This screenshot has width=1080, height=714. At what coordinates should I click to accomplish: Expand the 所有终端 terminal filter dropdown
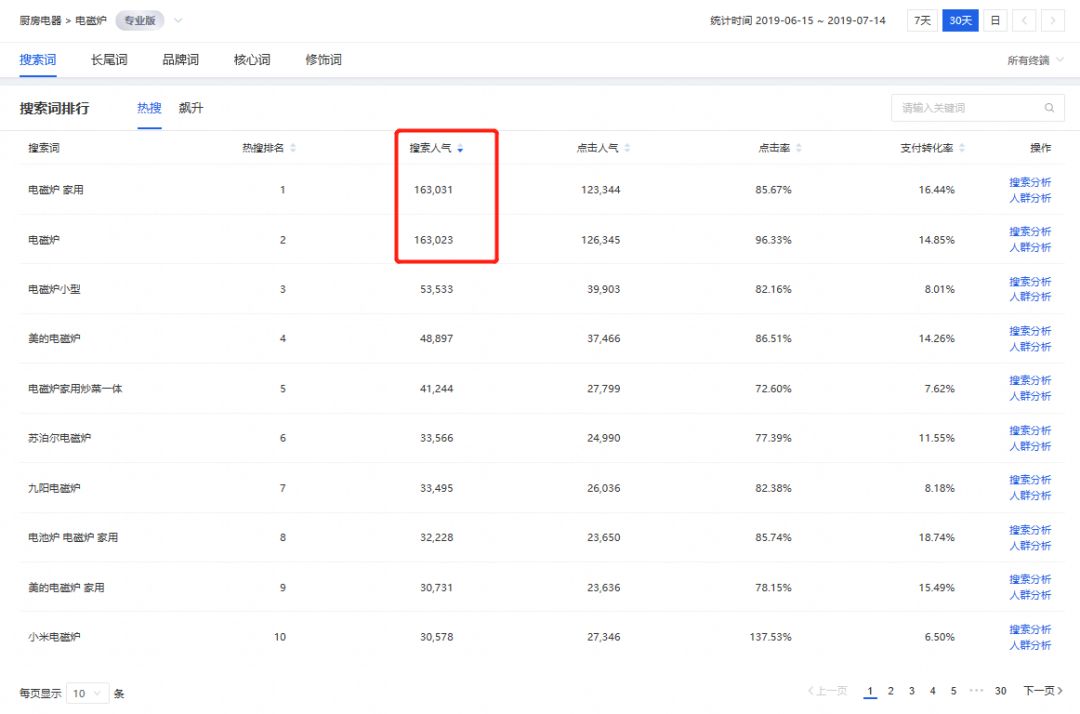pyautogui.click(x=1037, y=59)
